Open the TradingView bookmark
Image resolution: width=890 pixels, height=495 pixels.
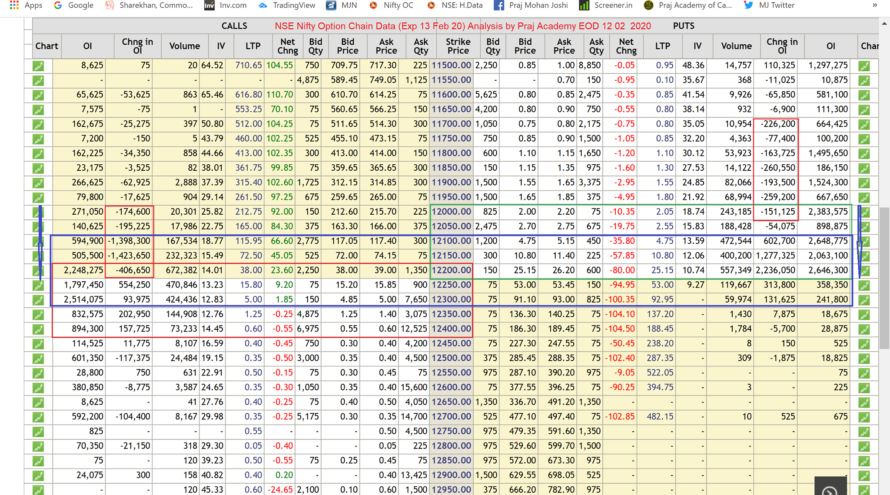[x=287, y=5]
